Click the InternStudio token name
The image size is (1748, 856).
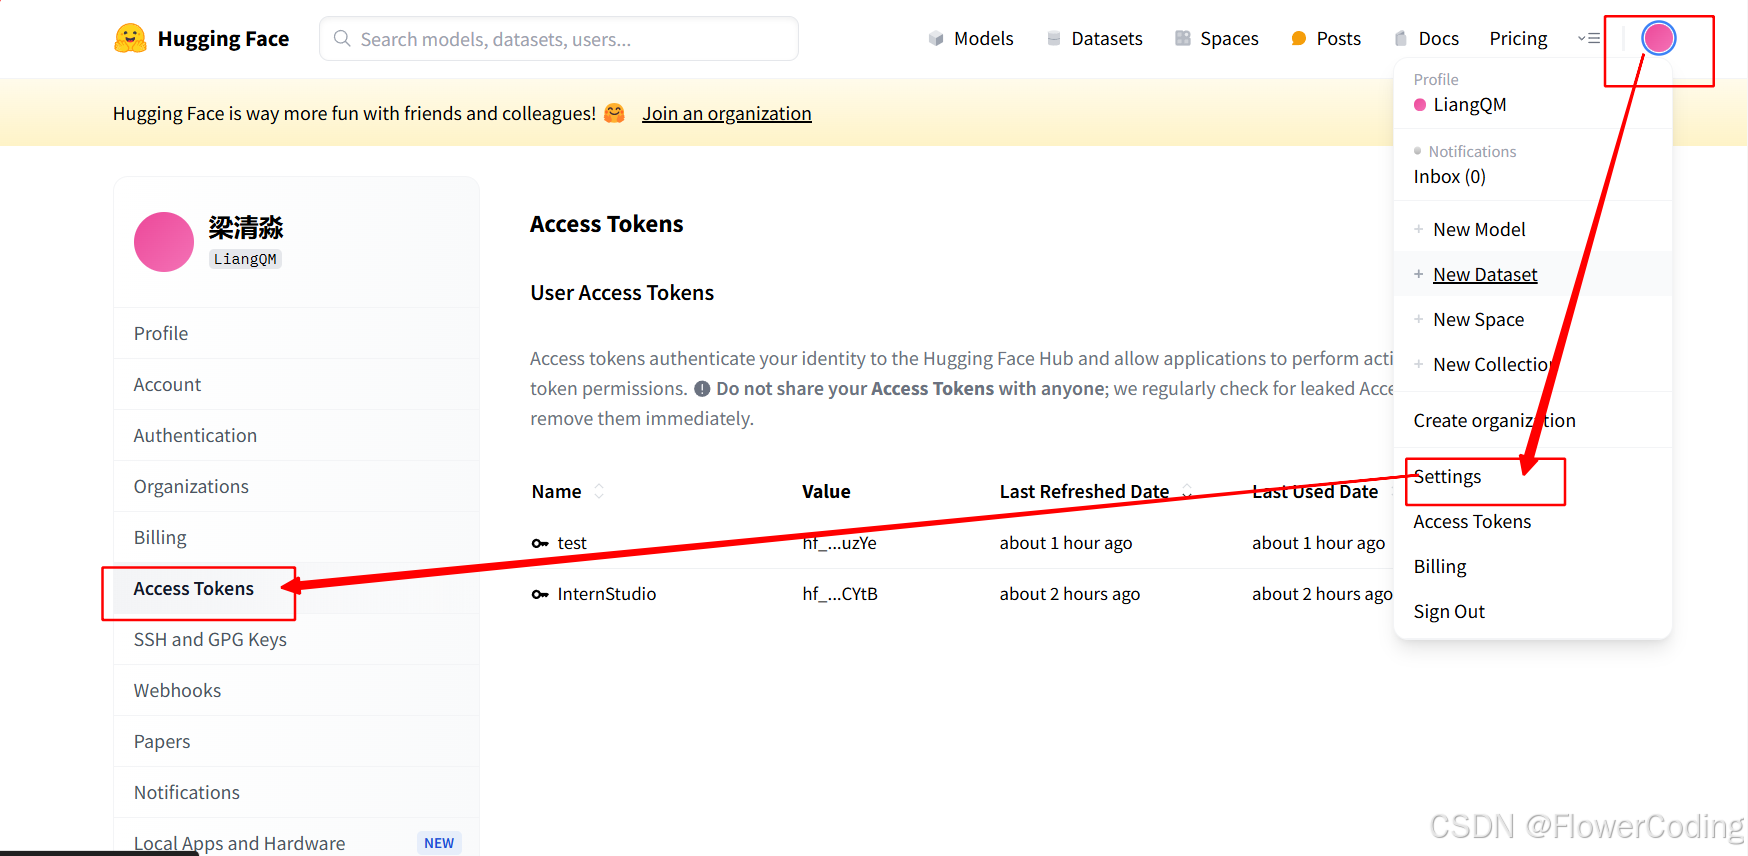pos(607,594)
